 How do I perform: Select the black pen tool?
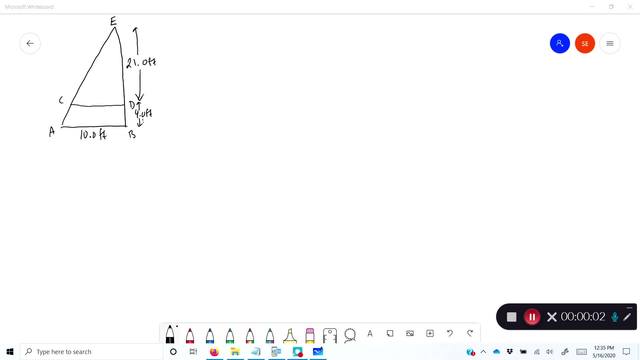(x=170, y=334)
